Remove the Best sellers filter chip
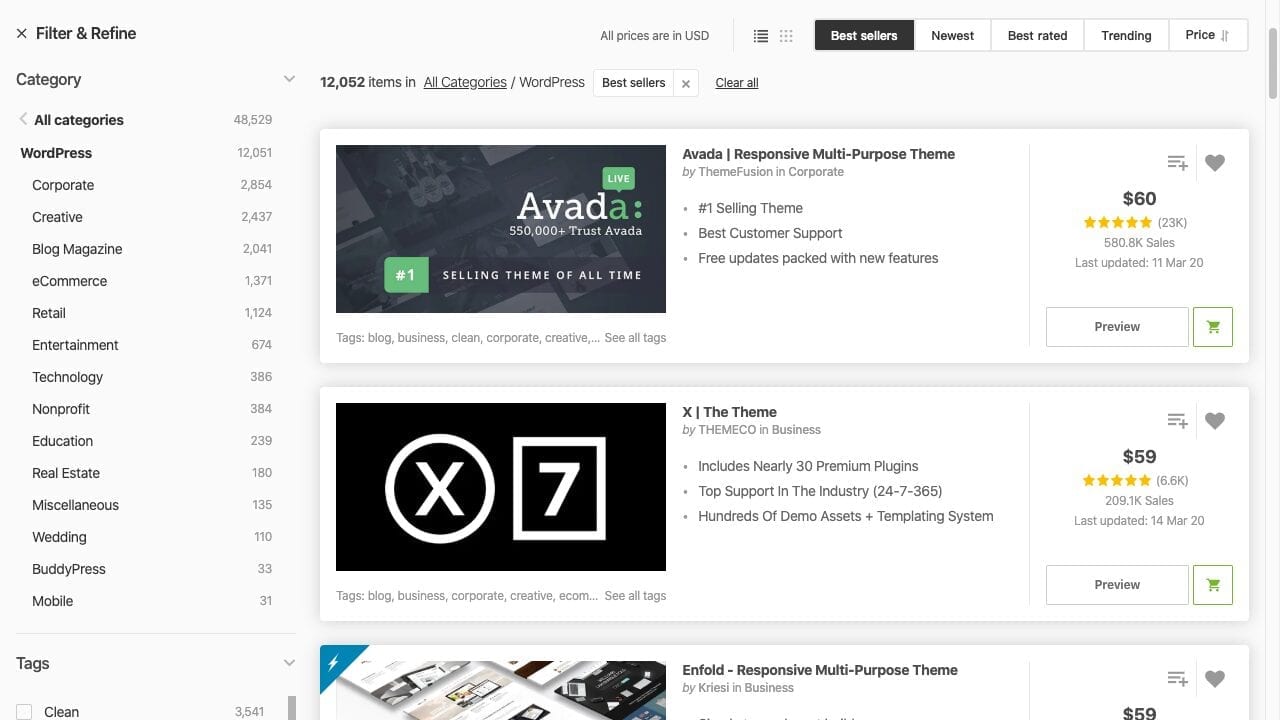 point(686,84)
